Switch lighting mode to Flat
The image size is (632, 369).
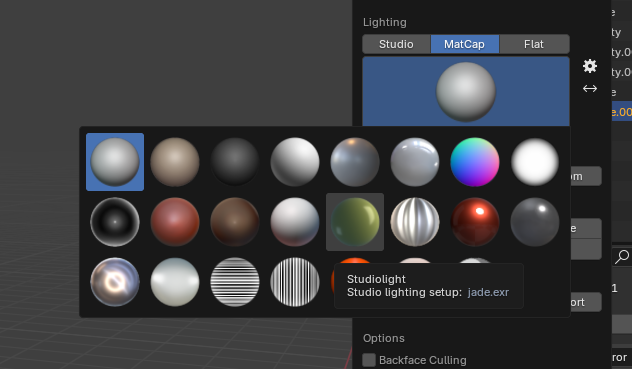click(x=534, y=44)
